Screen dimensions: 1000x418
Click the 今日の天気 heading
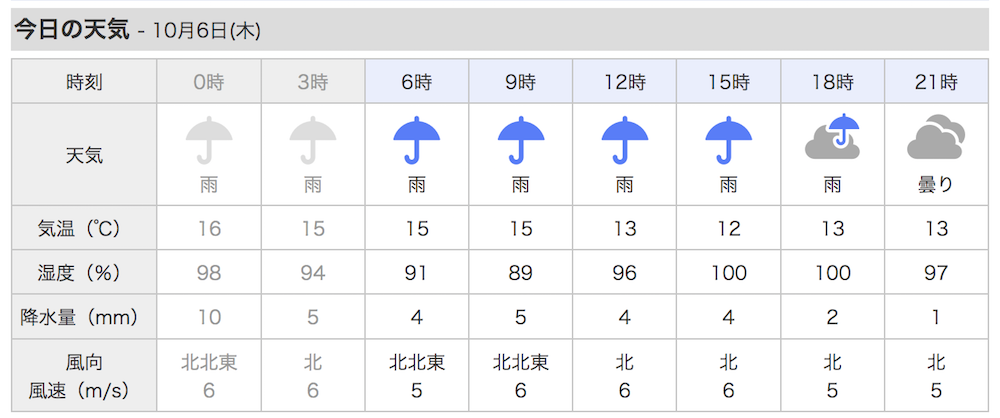[x=72, y=29]
